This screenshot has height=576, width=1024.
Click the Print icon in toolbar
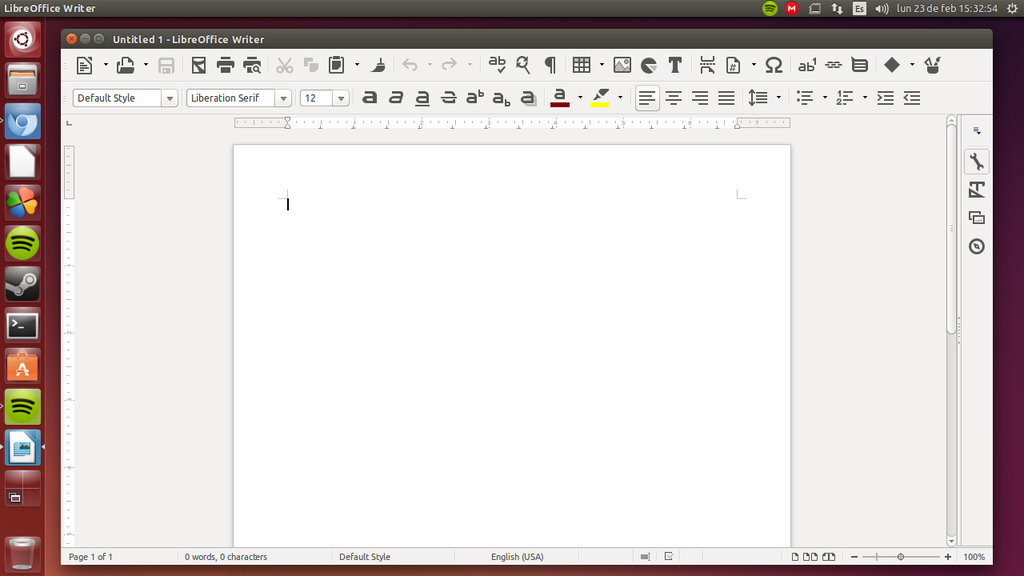coord(225,65)
